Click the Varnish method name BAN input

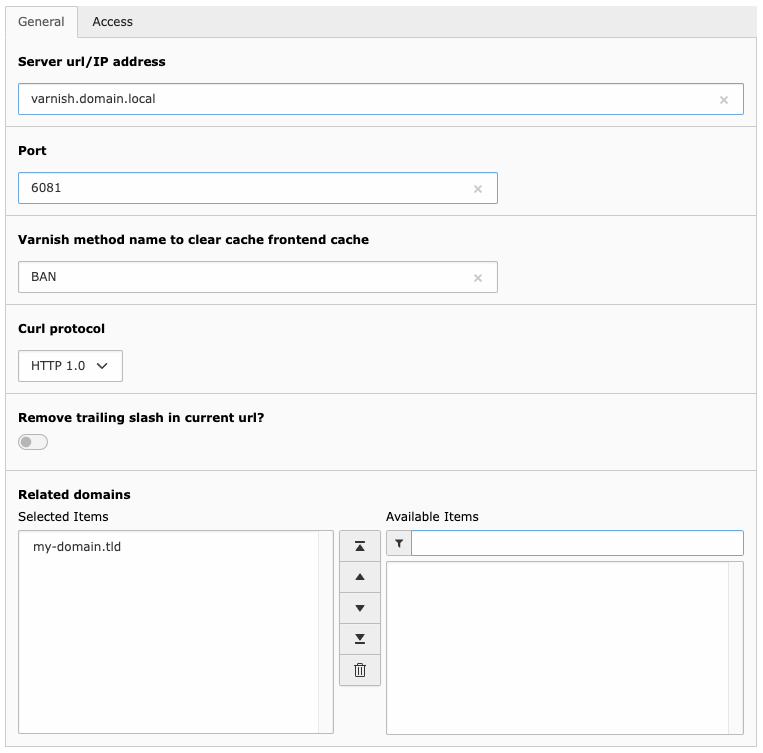point(258,277)
